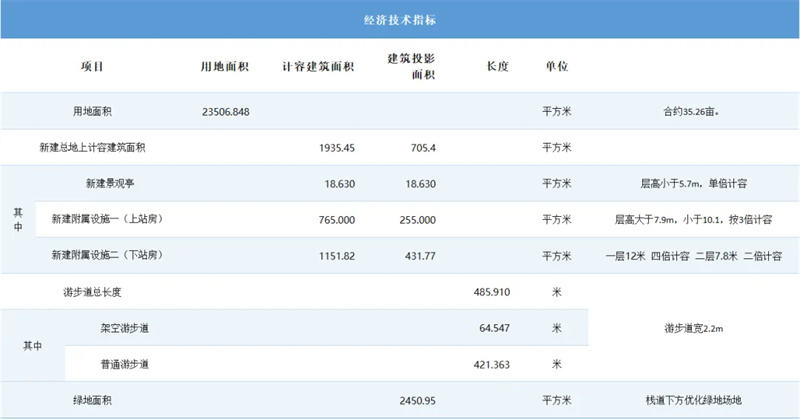This screenshot has width=800, height=419.
Task: Click the 游步道总长度 row label
Action: (x=105, y=292)
